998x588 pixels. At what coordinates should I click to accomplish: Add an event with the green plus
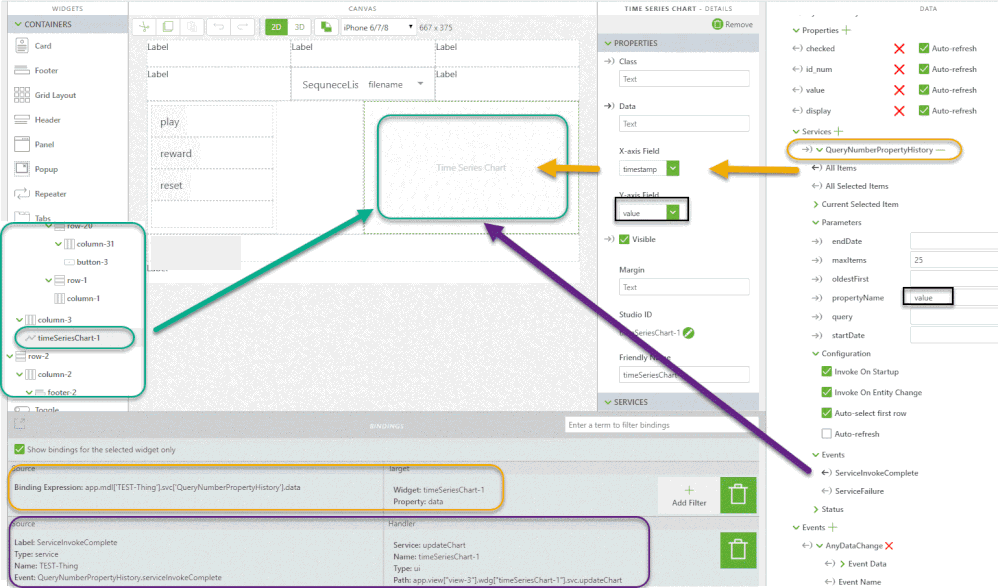(x=833, y=527)
